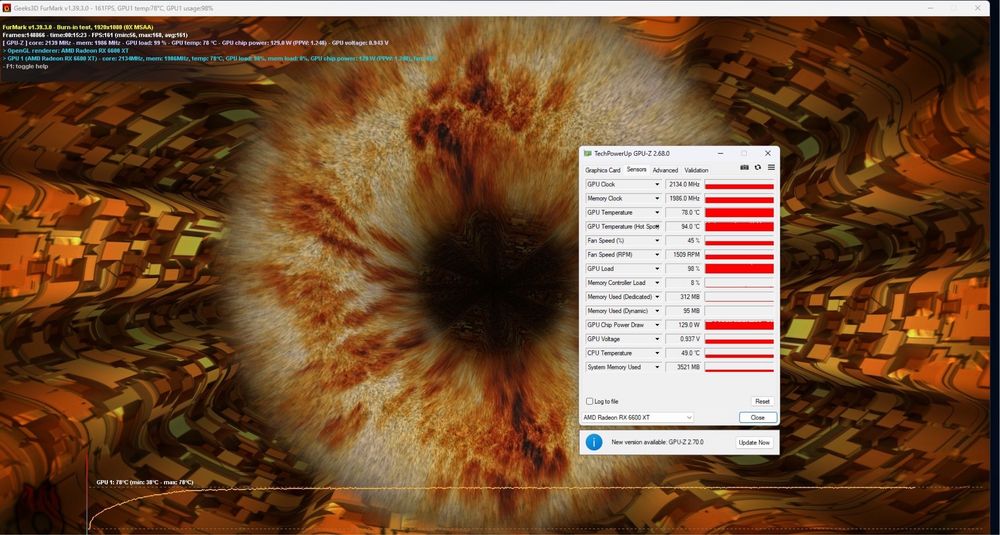Switch to the Graphics Card tab
The height and width of the screenshot is (535, 1000).
(603, 170)
